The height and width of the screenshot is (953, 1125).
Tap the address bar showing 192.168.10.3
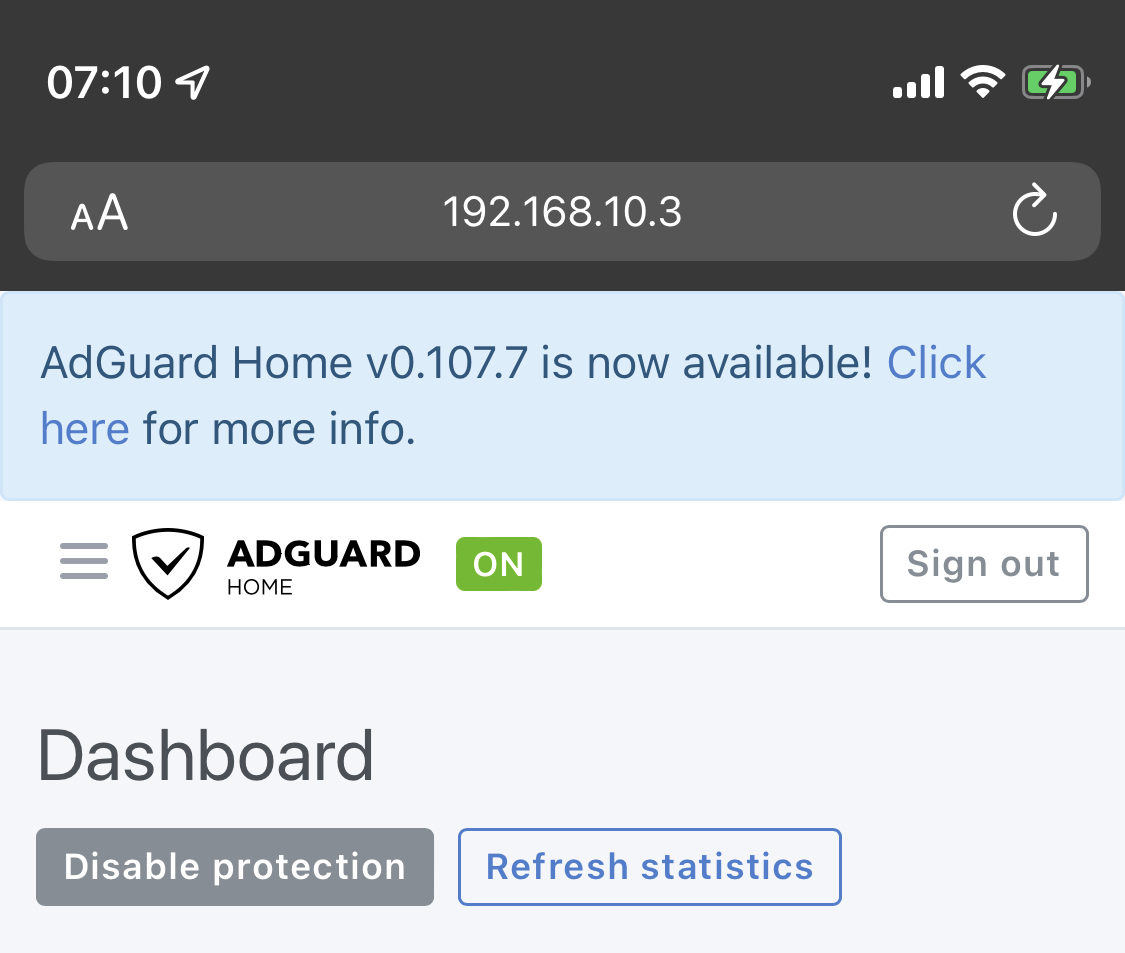(x=562, y=212)
